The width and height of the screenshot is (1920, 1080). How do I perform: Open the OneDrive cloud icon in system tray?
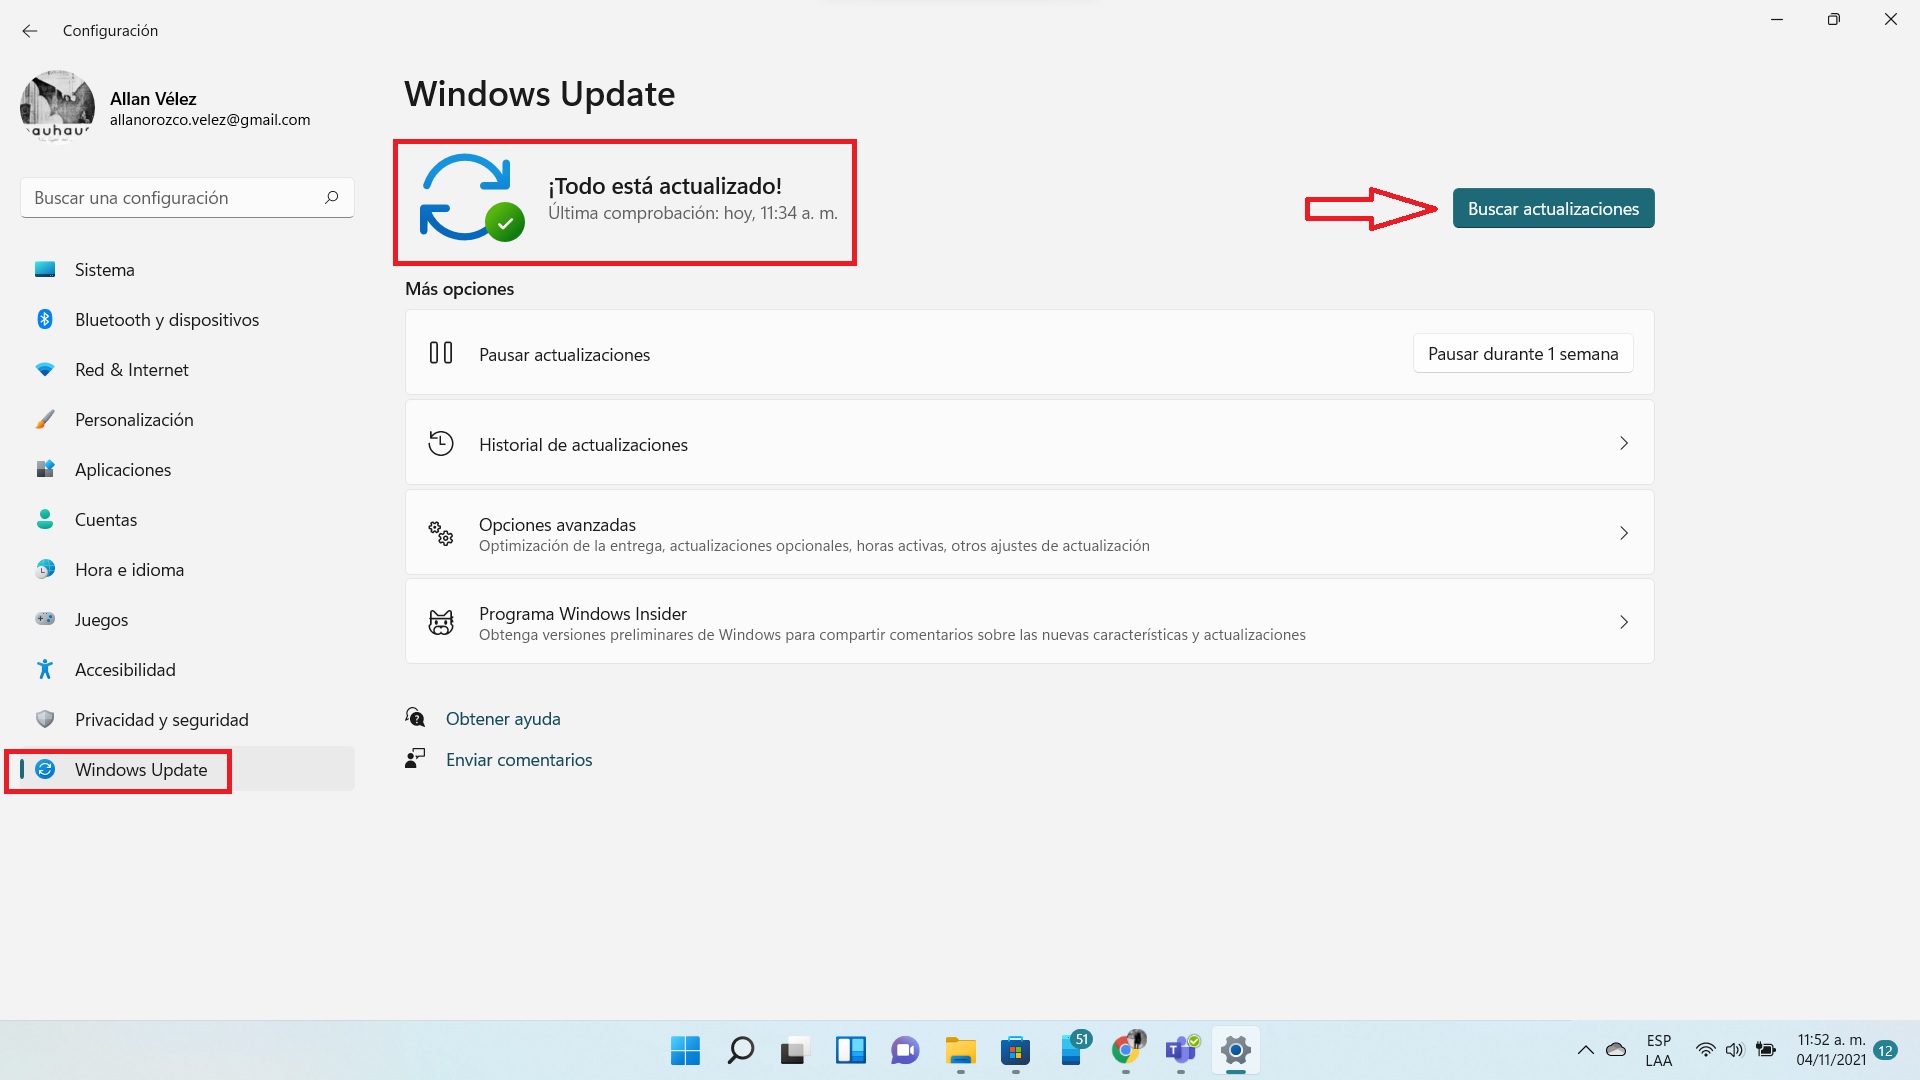click(x=1614, y=1050)
